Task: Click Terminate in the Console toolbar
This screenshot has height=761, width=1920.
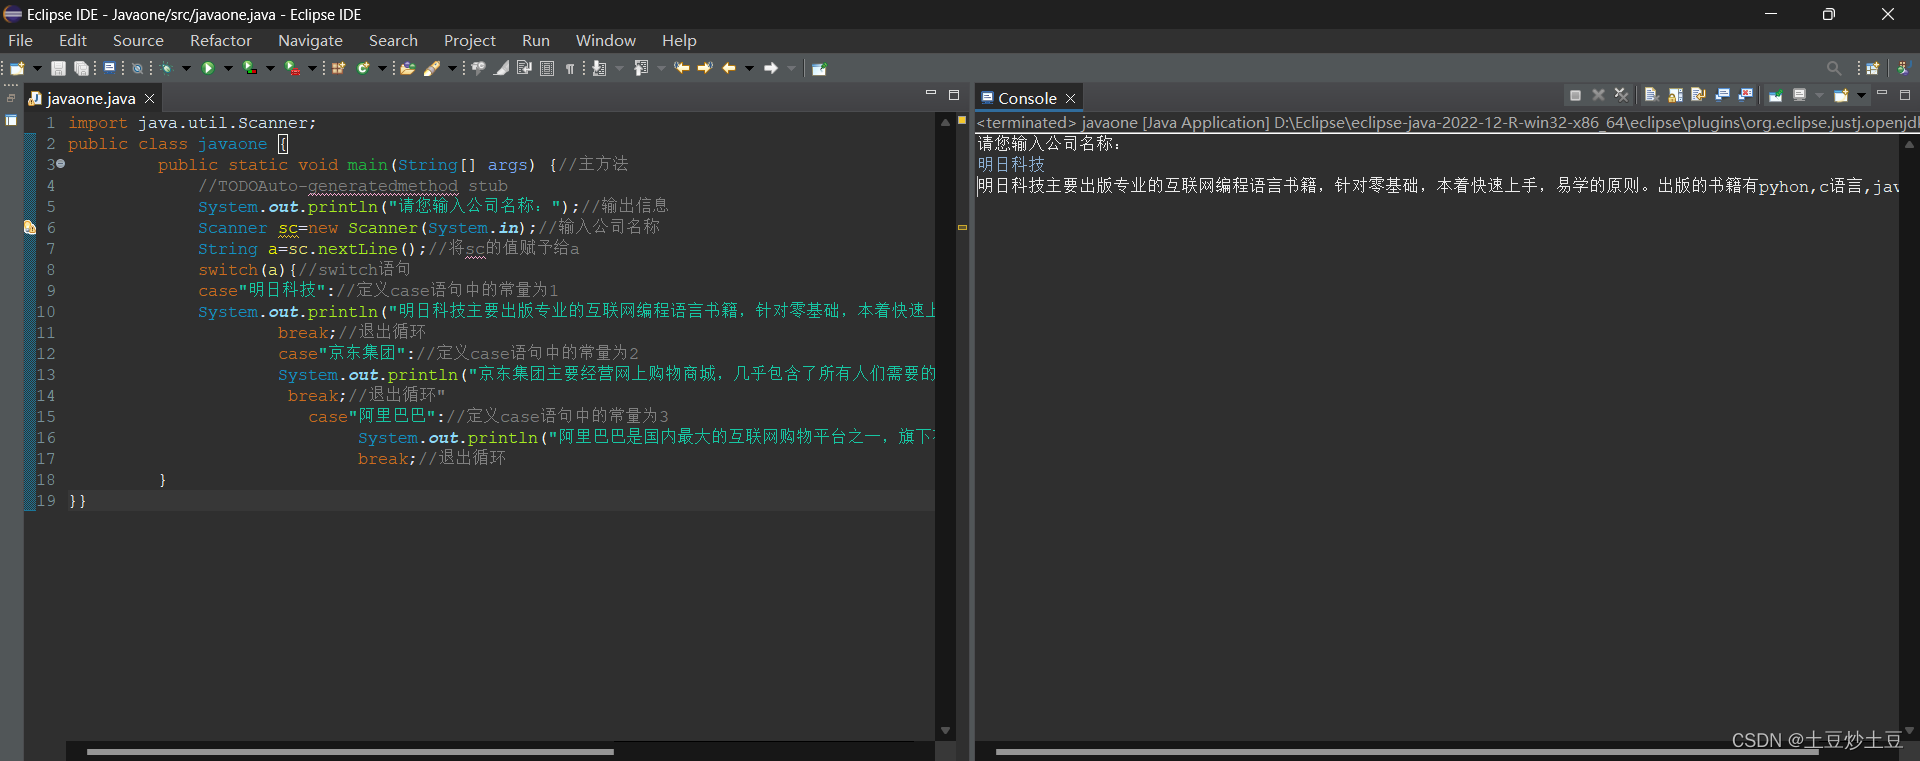Action: point(1575,95)
